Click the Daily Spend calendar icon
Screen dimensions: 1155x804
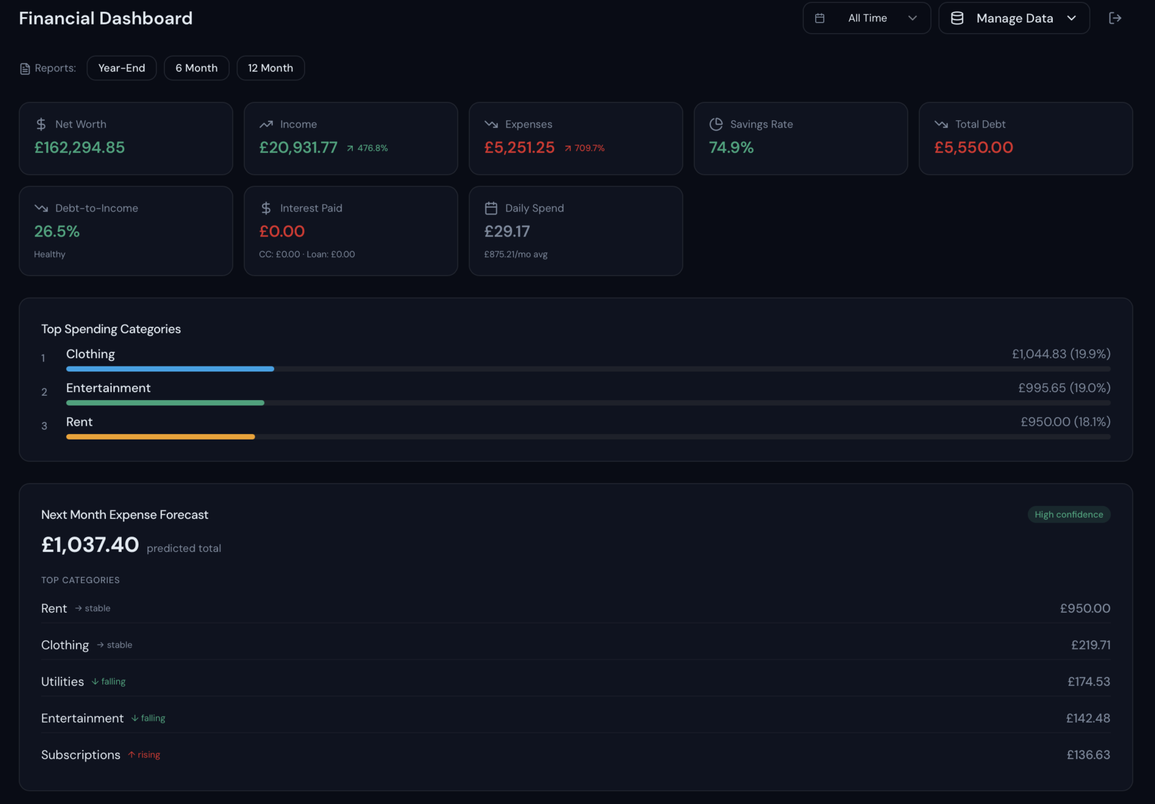[491, 209]
